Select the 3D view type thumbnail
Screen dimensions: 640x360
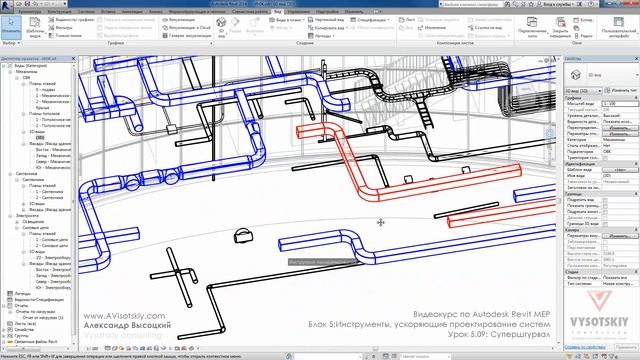576,75
